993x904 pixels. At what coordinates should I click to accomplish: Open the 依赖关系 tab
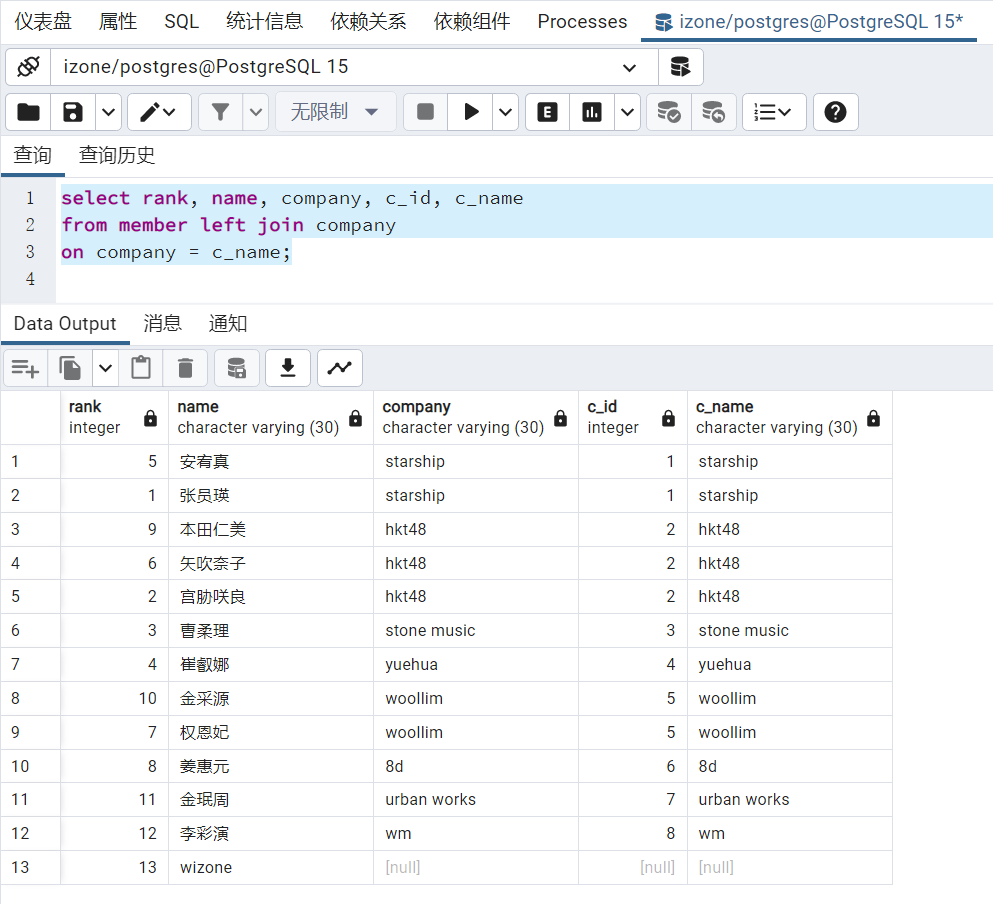(x=368, y=22)
